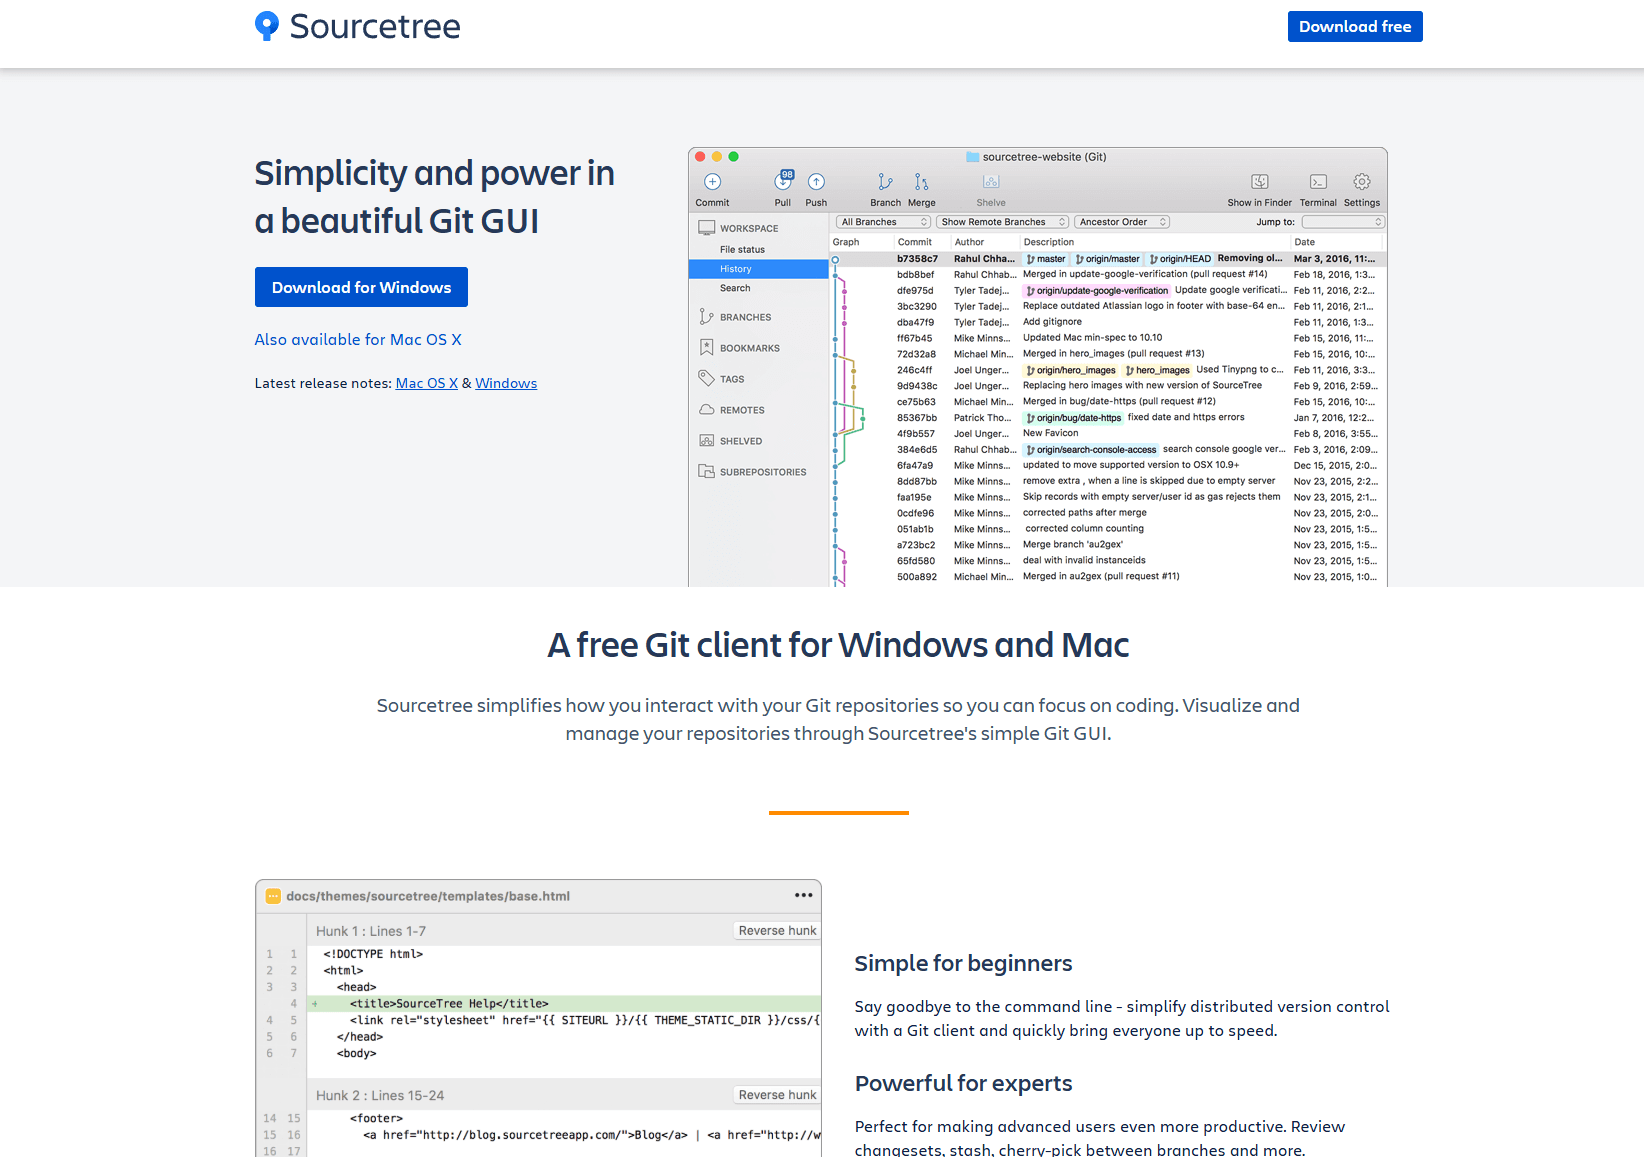Click the master branch tag
The image size is (1644, 1157).
point(1046,259)
